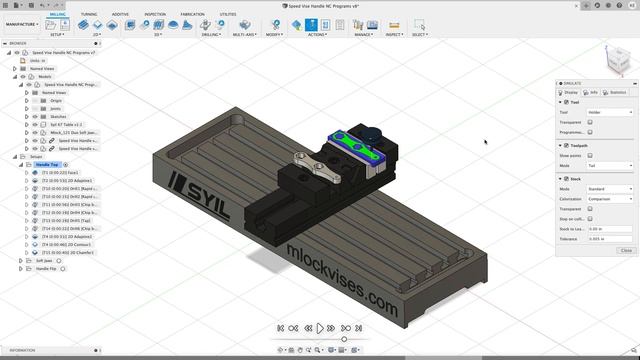Enable Transparent checkbox under Stock

click(x=590, y=209)
